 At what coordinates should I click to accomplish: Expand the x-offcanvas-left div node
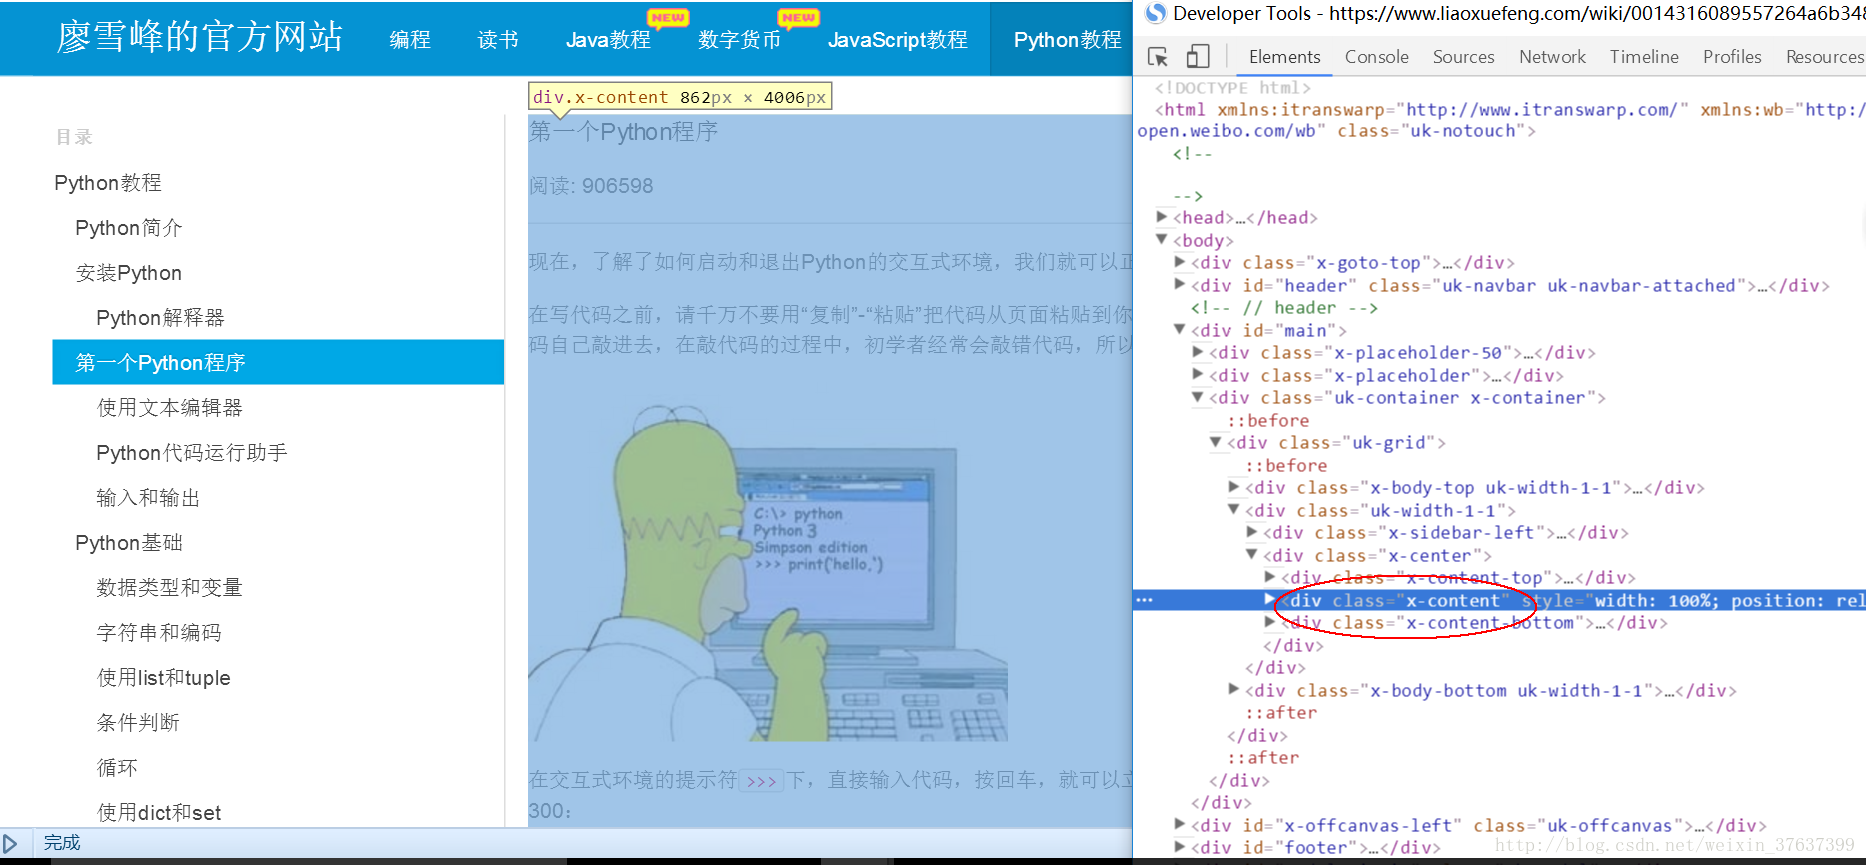(1180, 825)
